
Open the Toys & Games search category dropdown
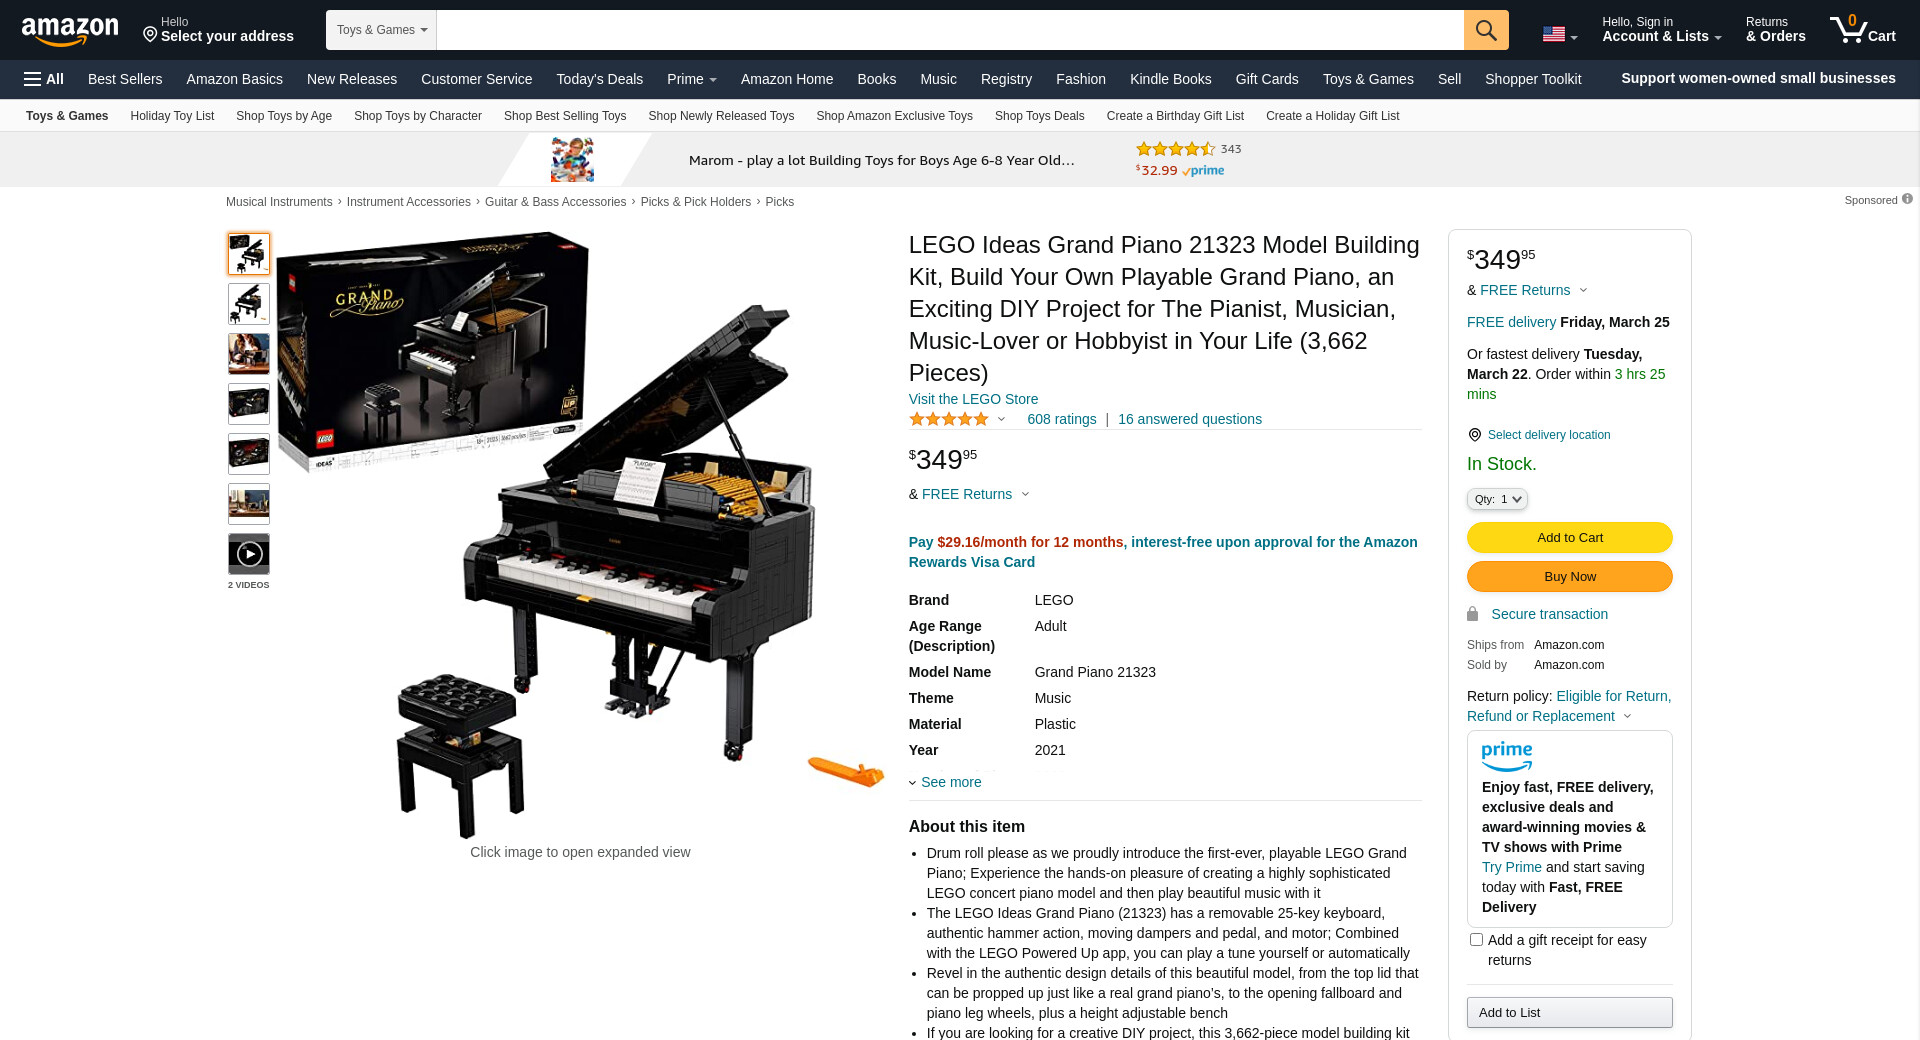(x=381, y=30)
